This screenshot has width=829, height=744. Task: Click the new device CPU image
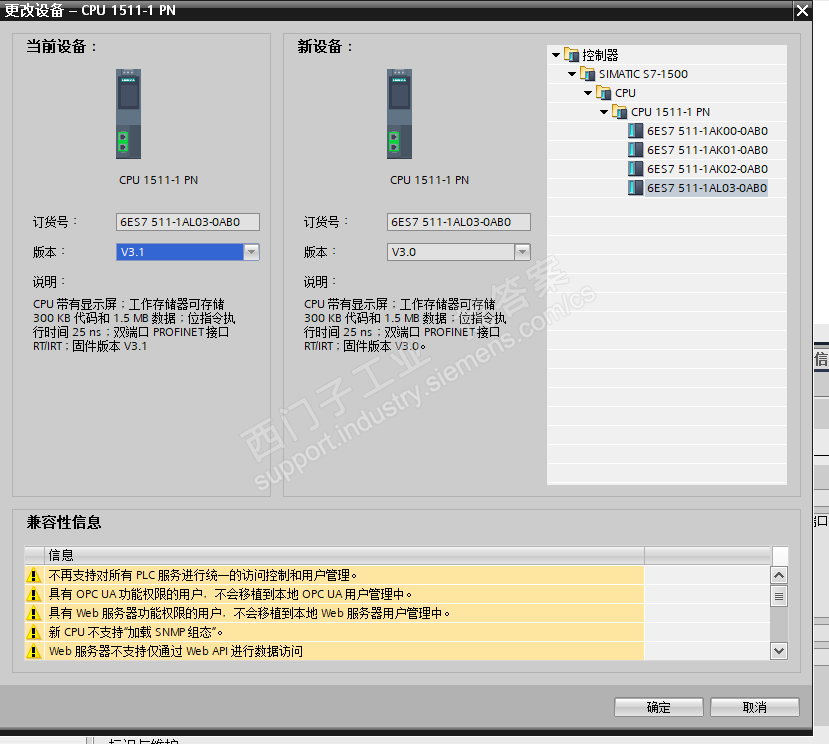pyautogui.click(x=399, y=114)
